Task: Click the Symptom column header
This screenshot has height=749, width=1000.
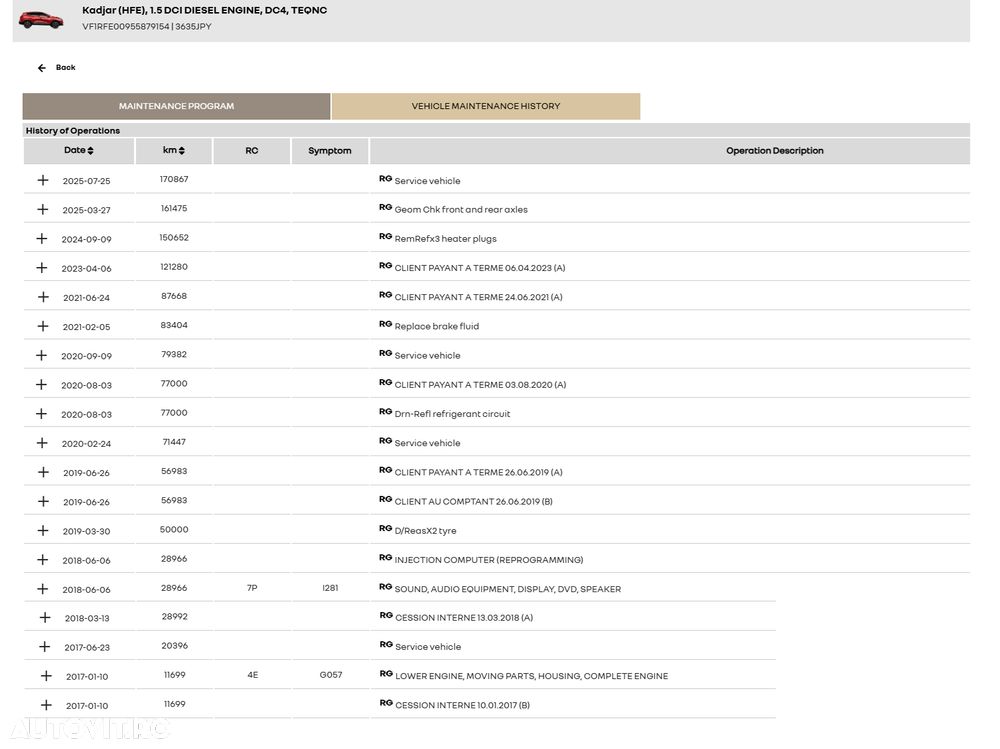Action: point(330,151)
